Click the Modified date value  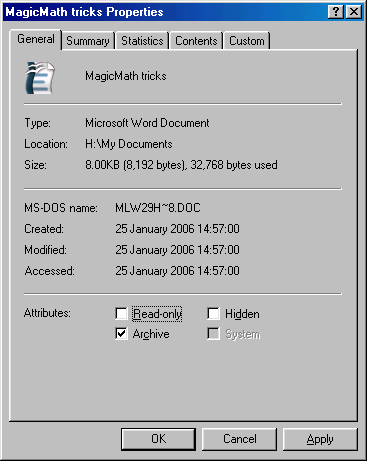pos(177,250)
